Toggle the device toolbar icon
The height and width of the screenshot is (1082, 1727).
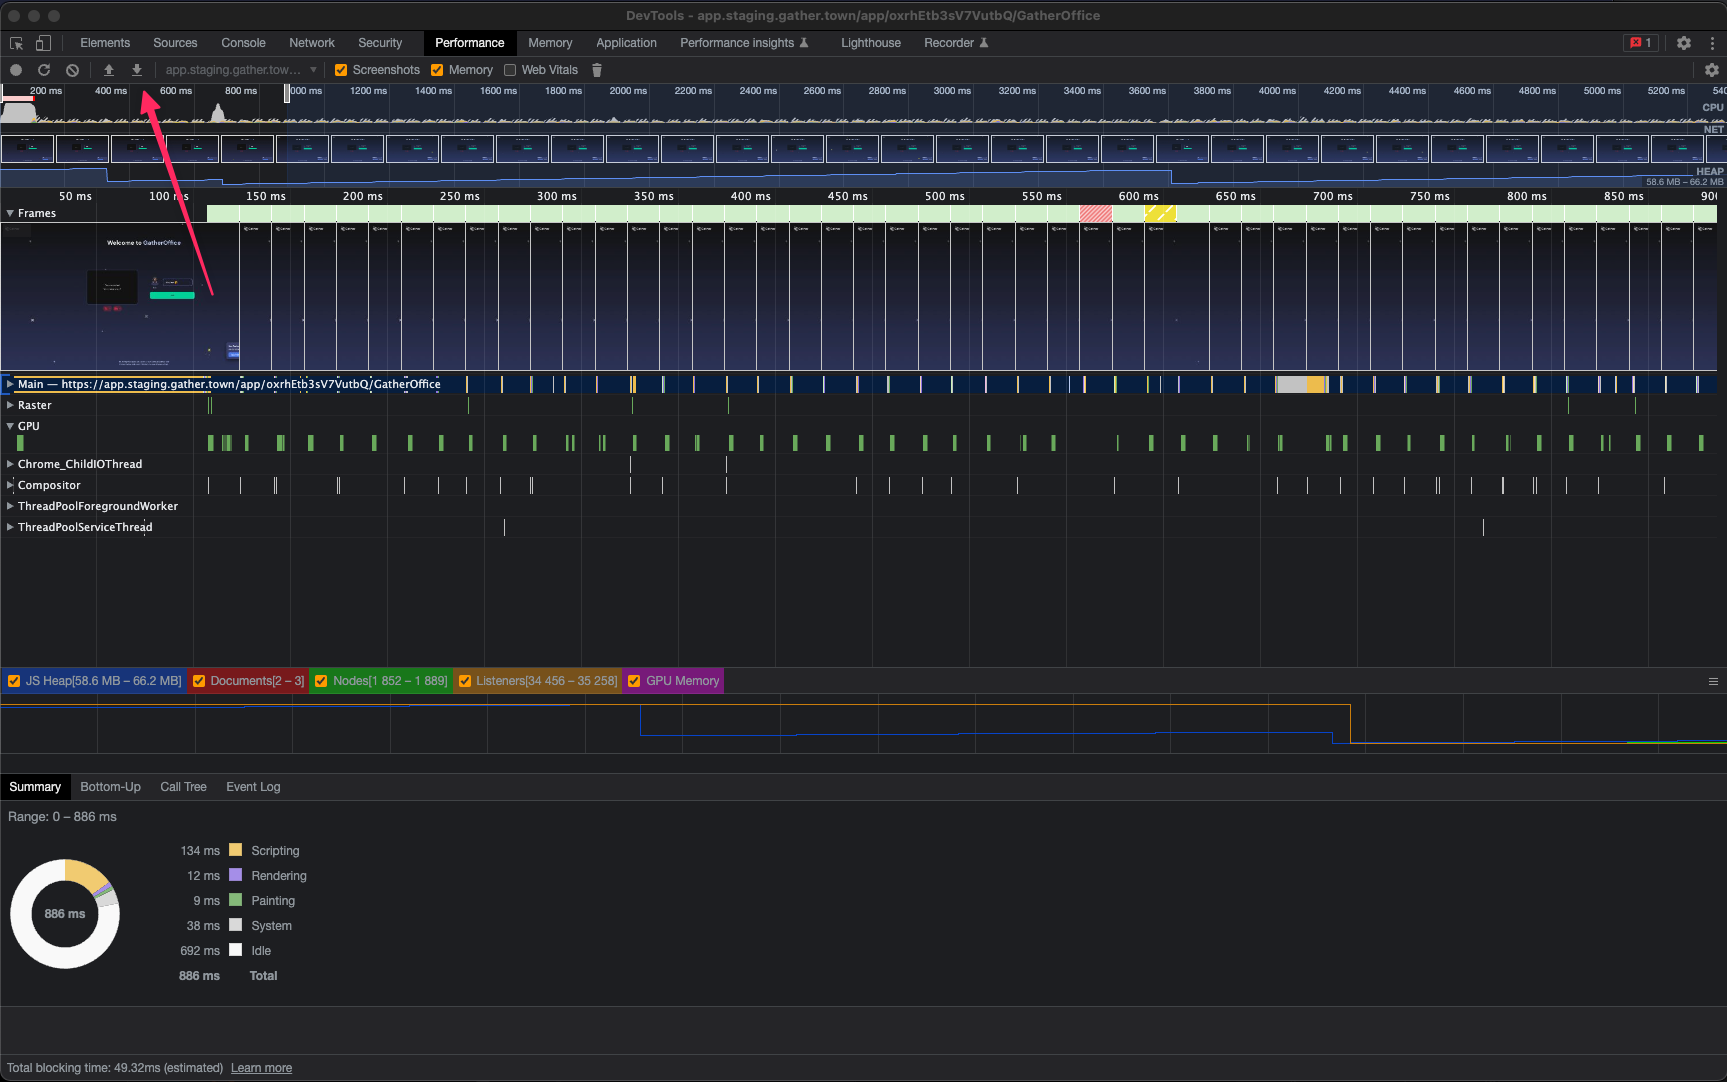coord(43,43)
